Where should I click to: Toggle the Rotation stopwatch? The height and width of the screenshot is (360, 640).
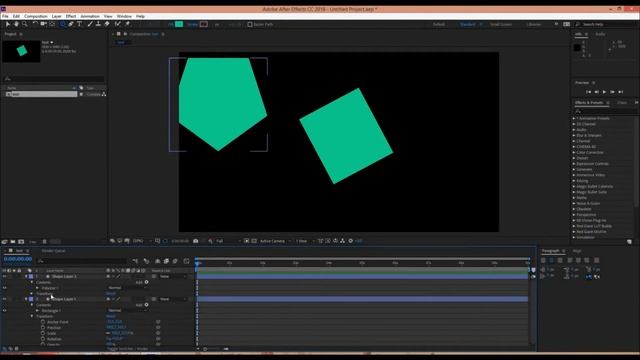(x=43, y=339)
